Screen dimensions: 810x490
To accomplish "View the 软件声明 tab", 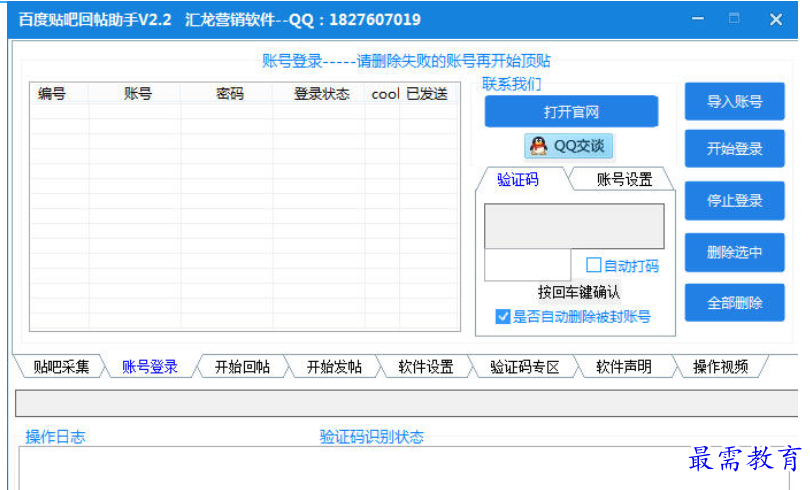I will pyautogui.click(x=624, y=367).
